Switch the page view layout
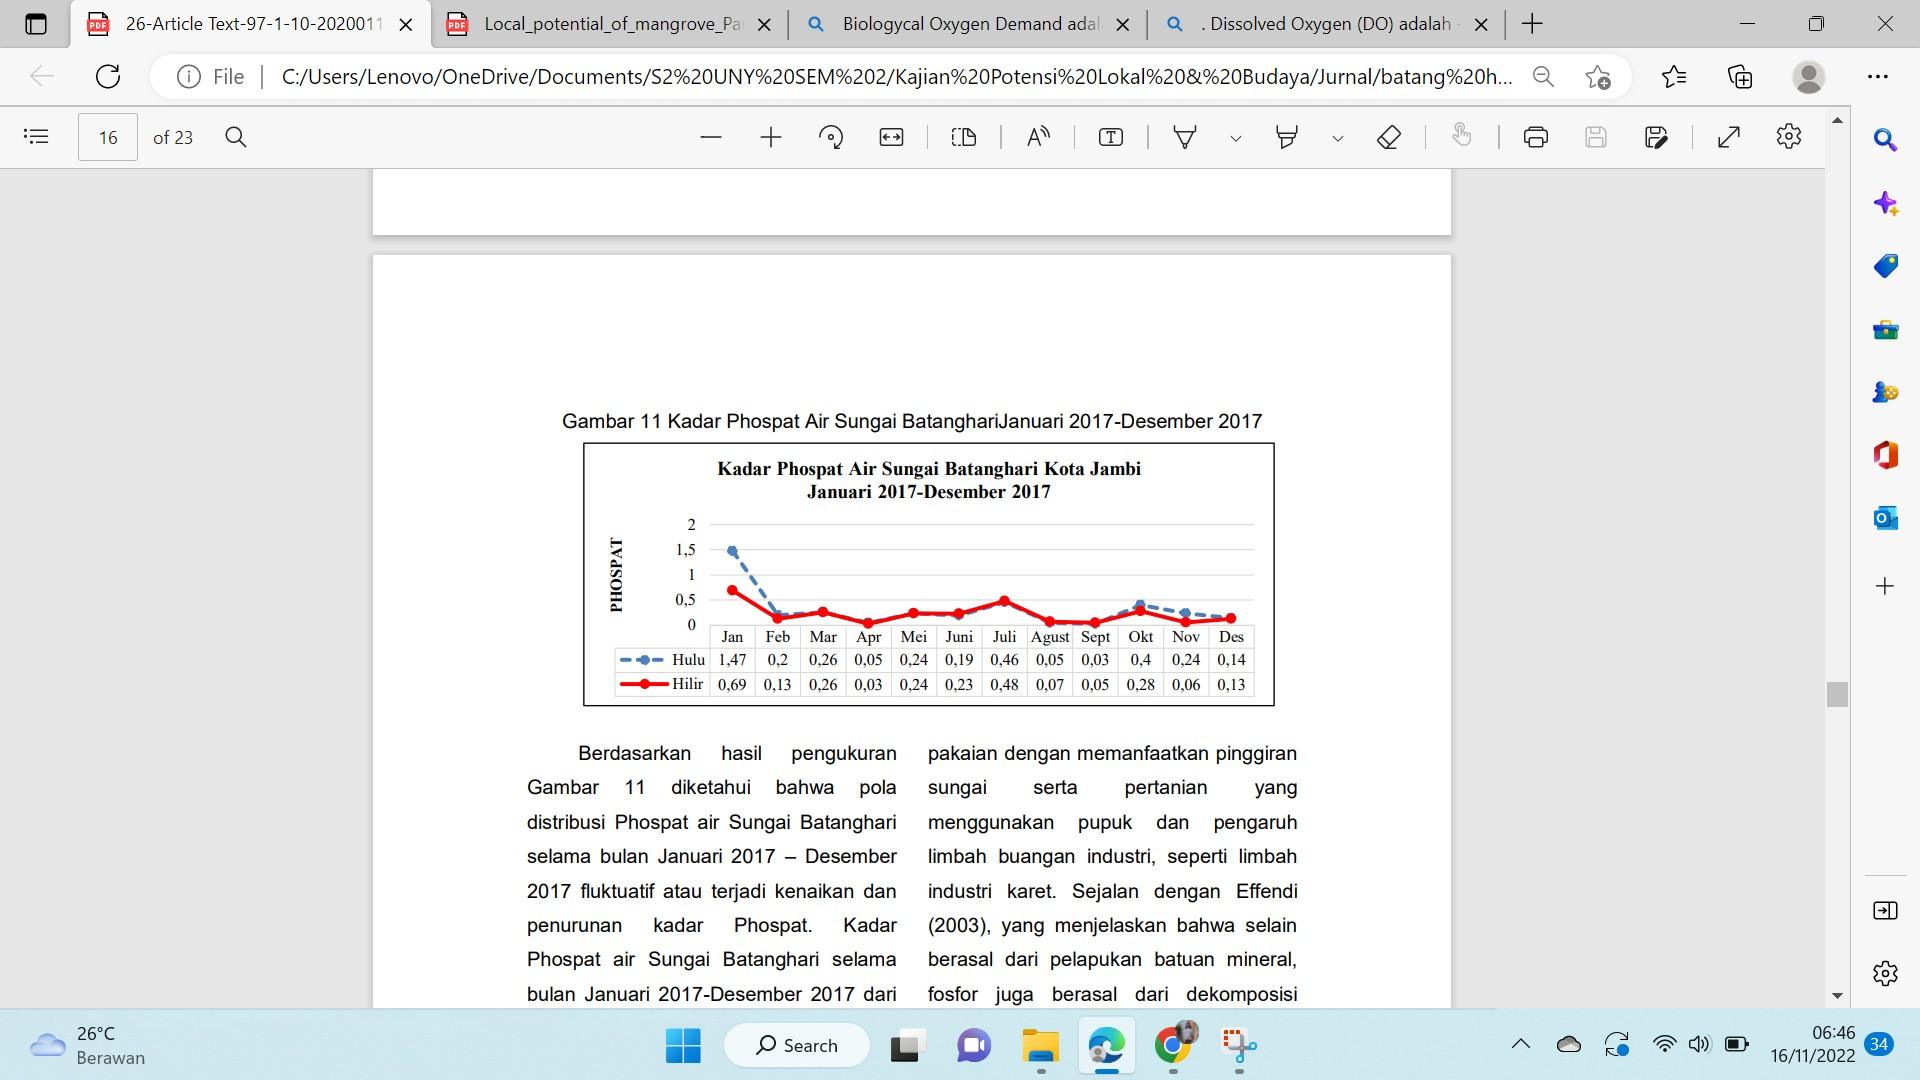Image resolution: width=1920 pixels, height=1080 pixels. pos(964,137)
